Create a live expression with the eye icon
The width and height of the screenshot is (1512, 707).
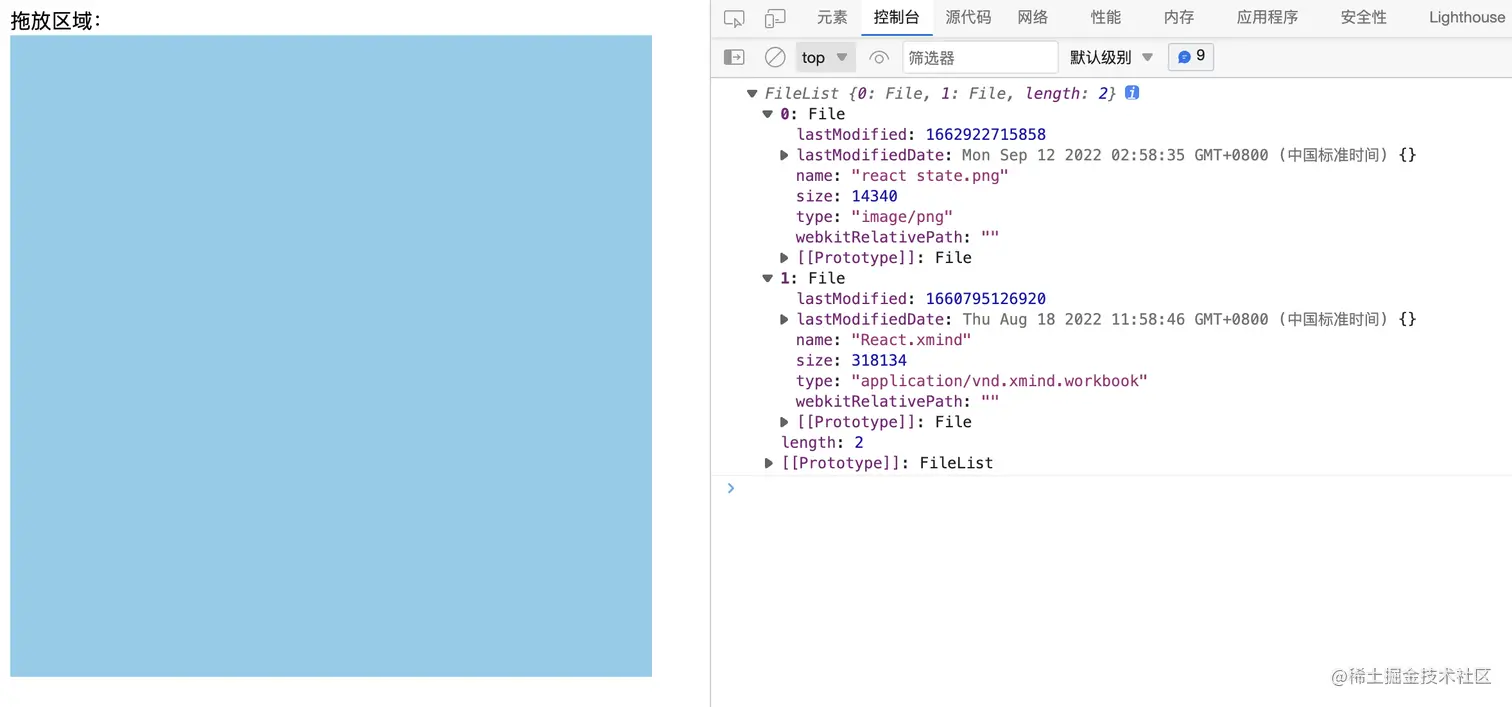click(878, 57)
